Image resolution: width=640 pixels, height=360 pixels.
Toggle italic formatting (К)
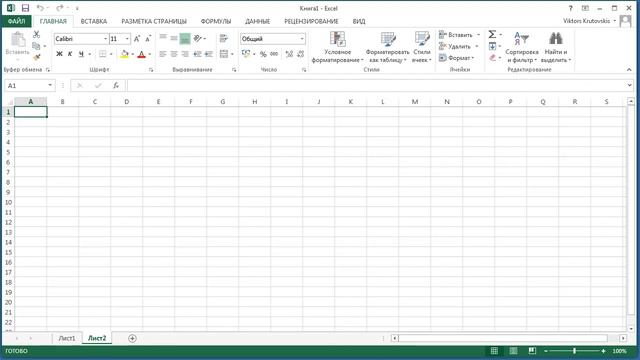(70, 54)
